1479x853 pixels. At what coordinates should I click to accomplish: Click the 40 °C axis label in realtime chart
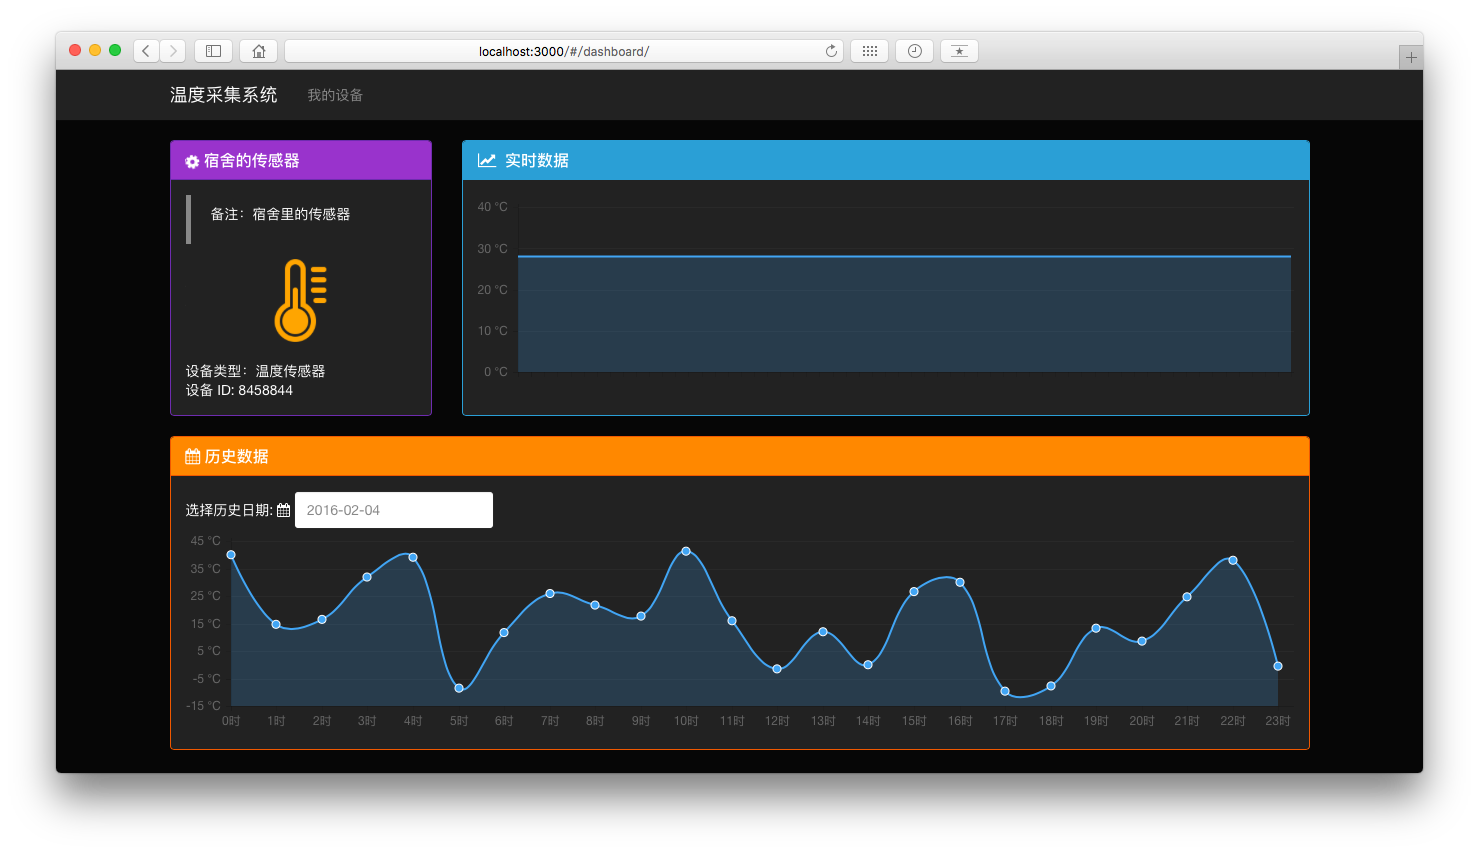tap(492, 207)
